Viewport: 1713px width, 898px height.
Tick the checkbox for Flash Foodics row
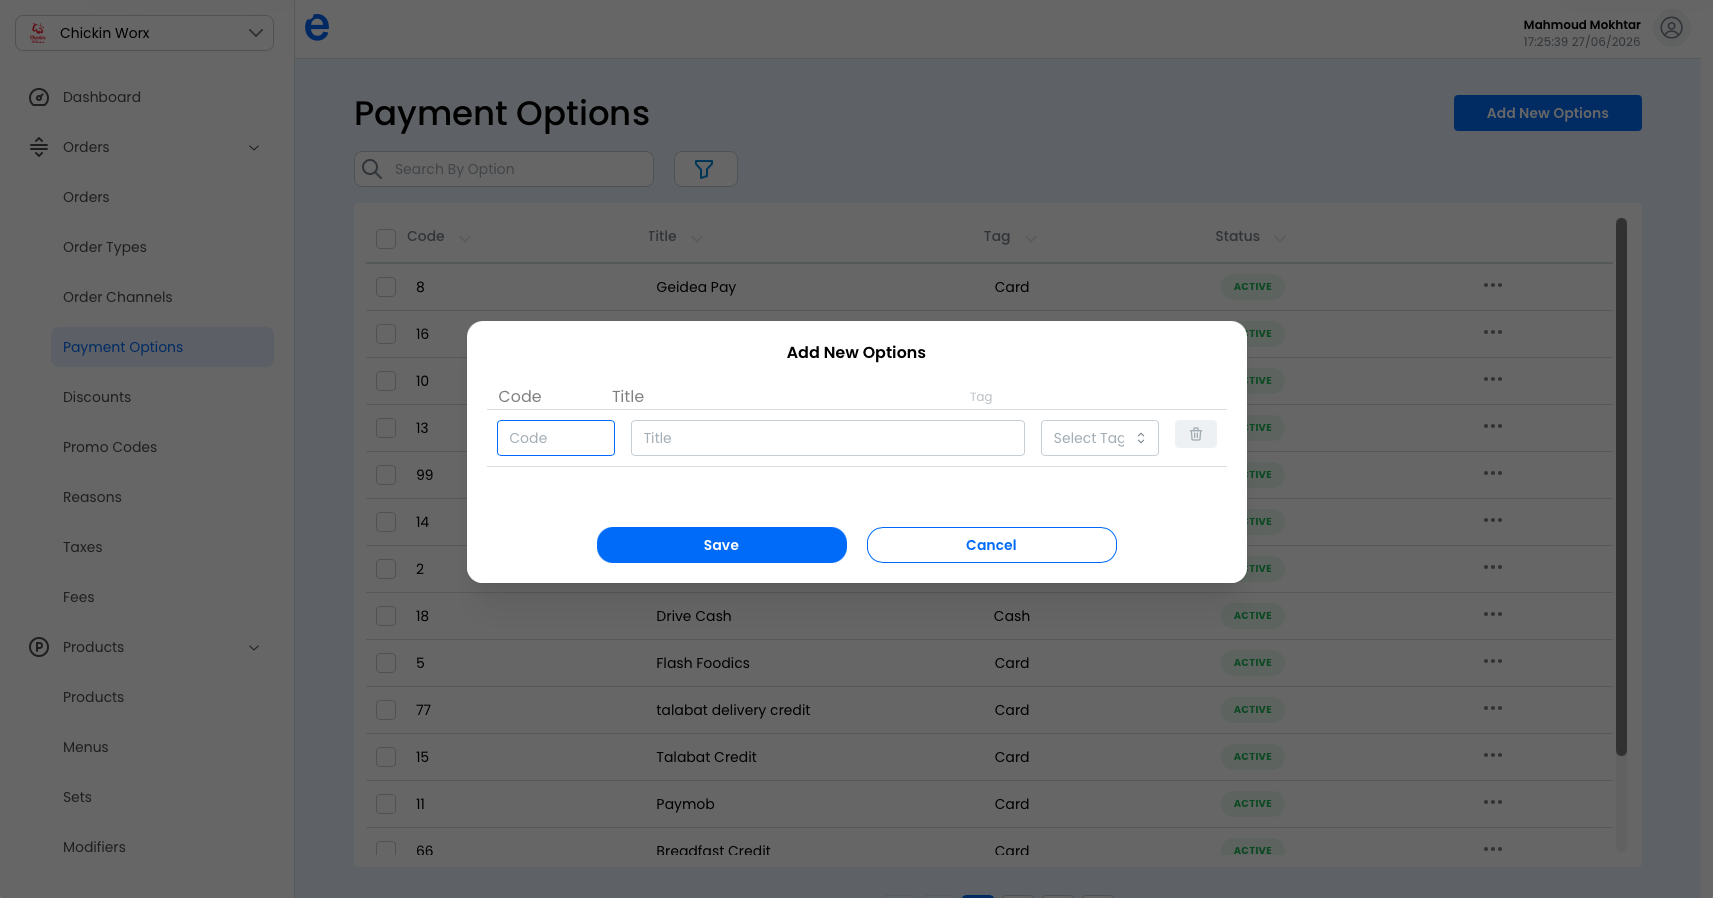pyautogui.click(x=386, y=663)
